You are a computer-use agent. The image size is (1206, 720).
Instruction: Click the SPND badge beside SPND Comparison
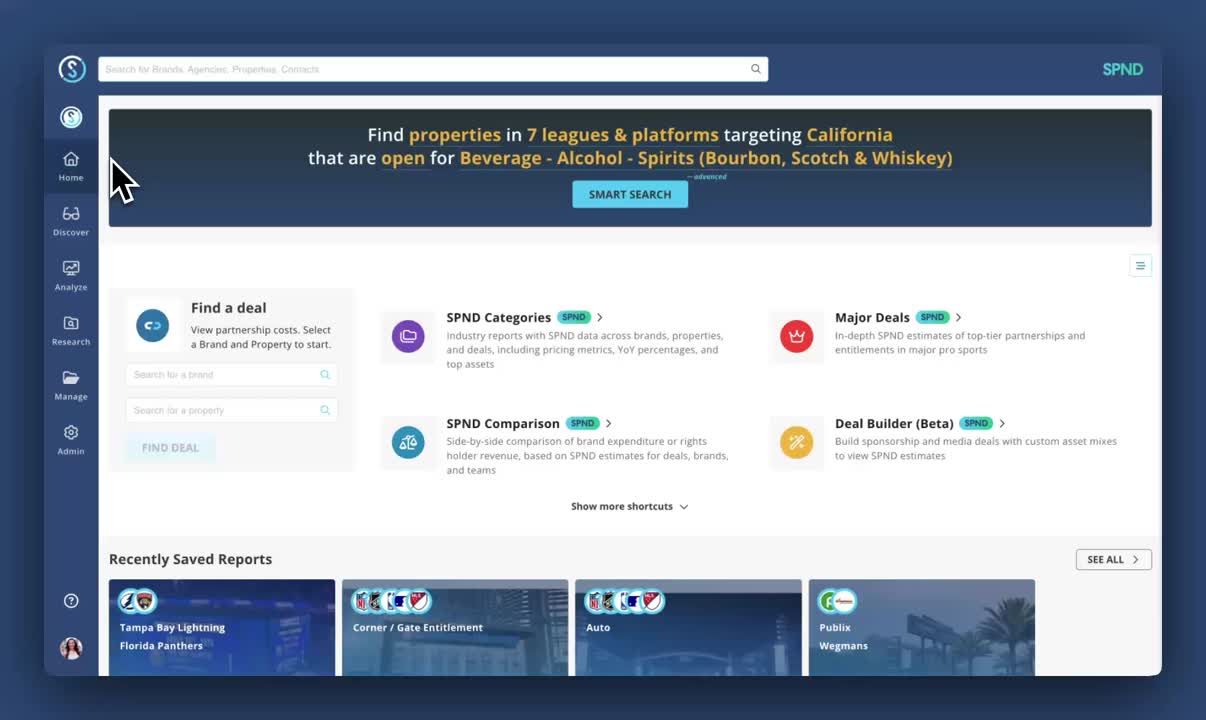[x=583, y=423]
